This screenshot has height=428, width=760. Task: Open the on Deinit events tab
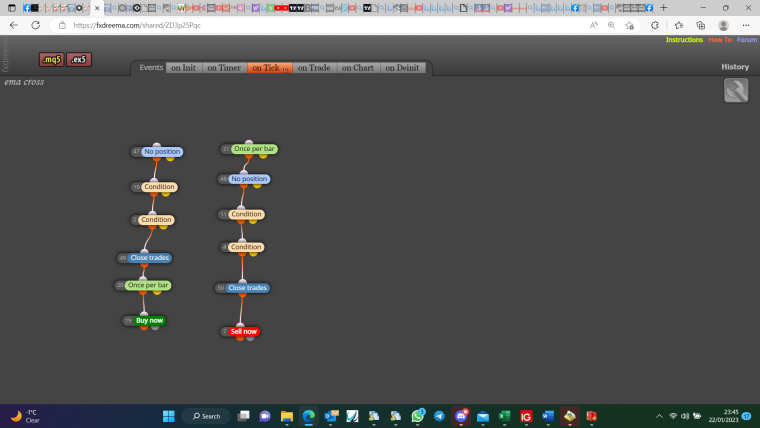(x=402, y=68)
